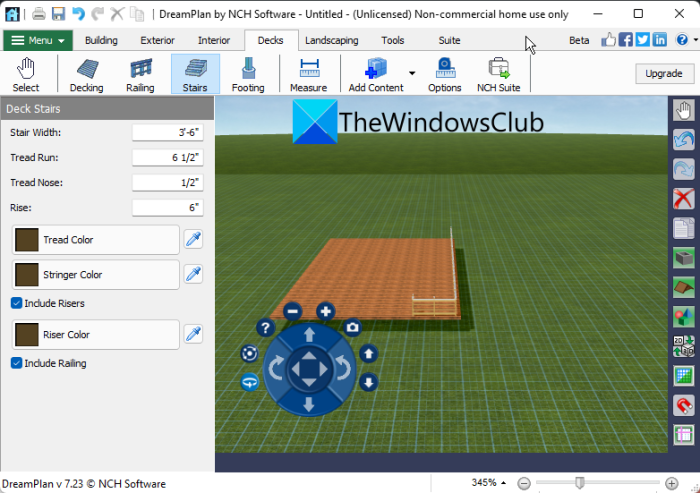Screen dimensions: 700x493
Task: Switch between 2D and 3D view icon
Action: pos(683,346)
